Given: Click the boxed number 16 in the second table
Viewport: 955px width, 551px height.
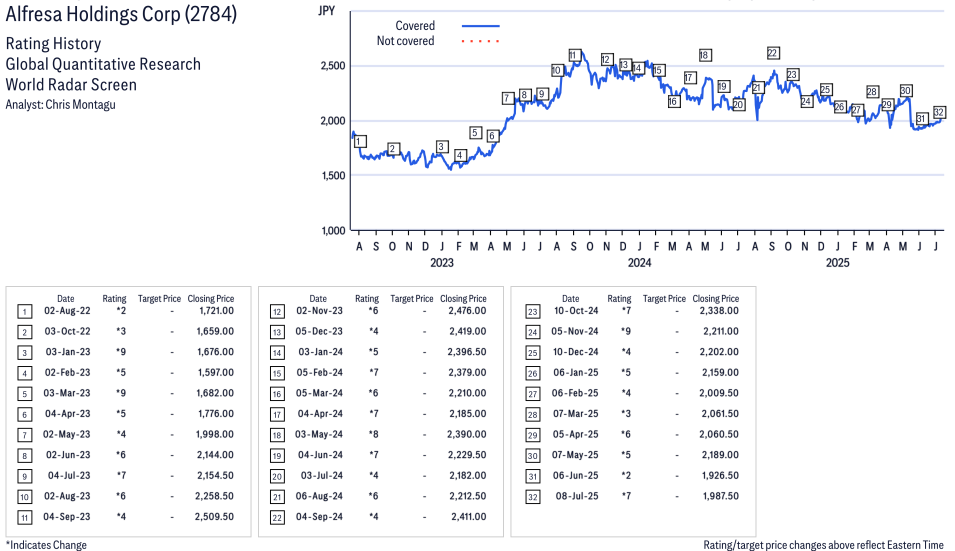Looking at the screenshot, I should (277, 394).
